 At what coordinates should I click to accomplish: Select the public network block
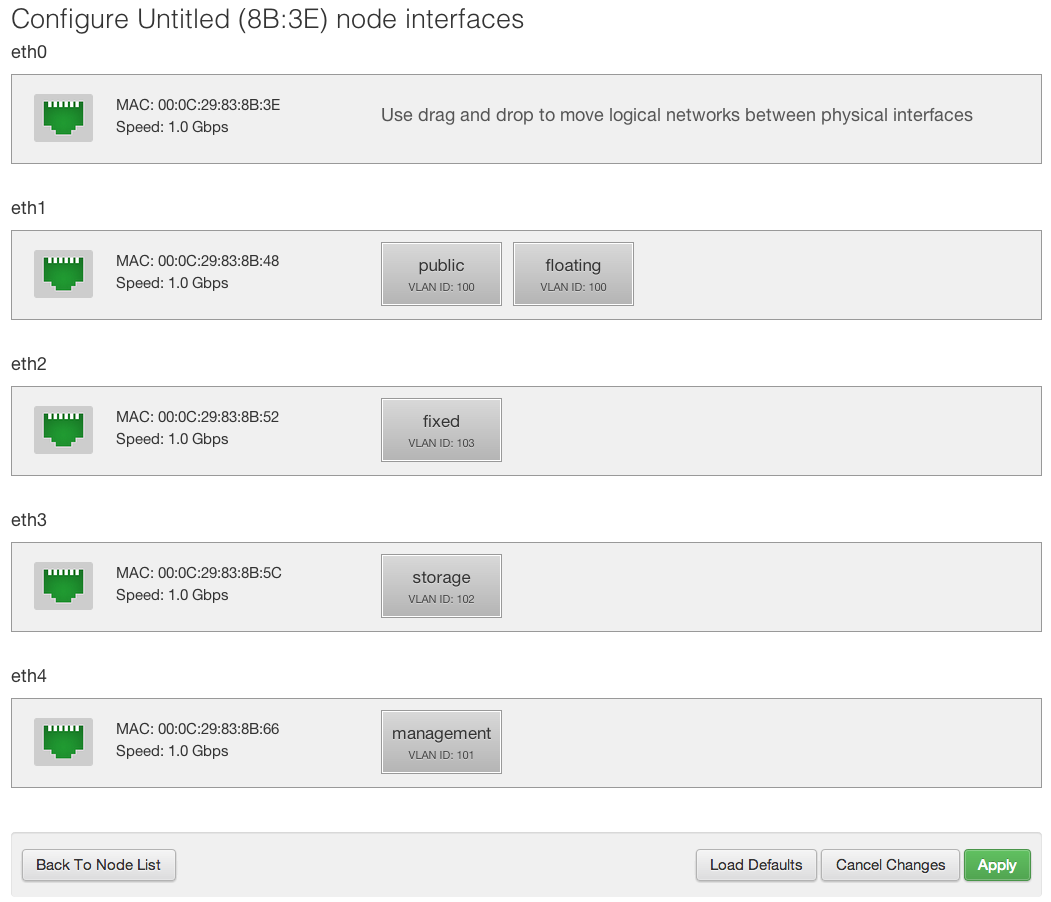click(x=441, y=274)
